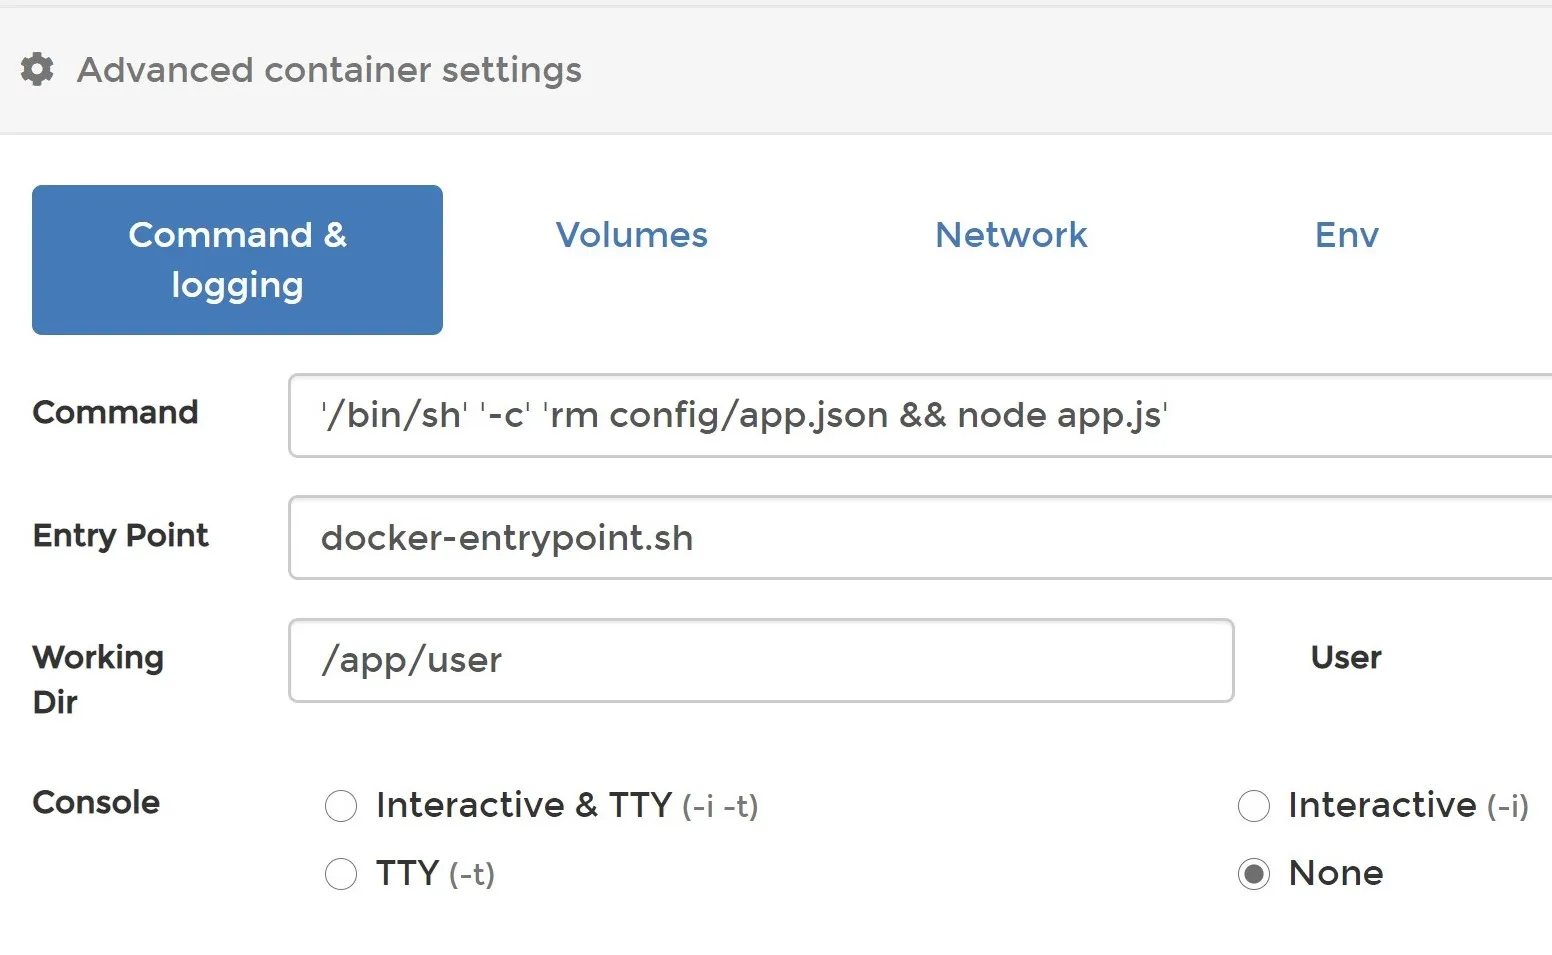Click the Advanced container settings heading

pos(329,70)
